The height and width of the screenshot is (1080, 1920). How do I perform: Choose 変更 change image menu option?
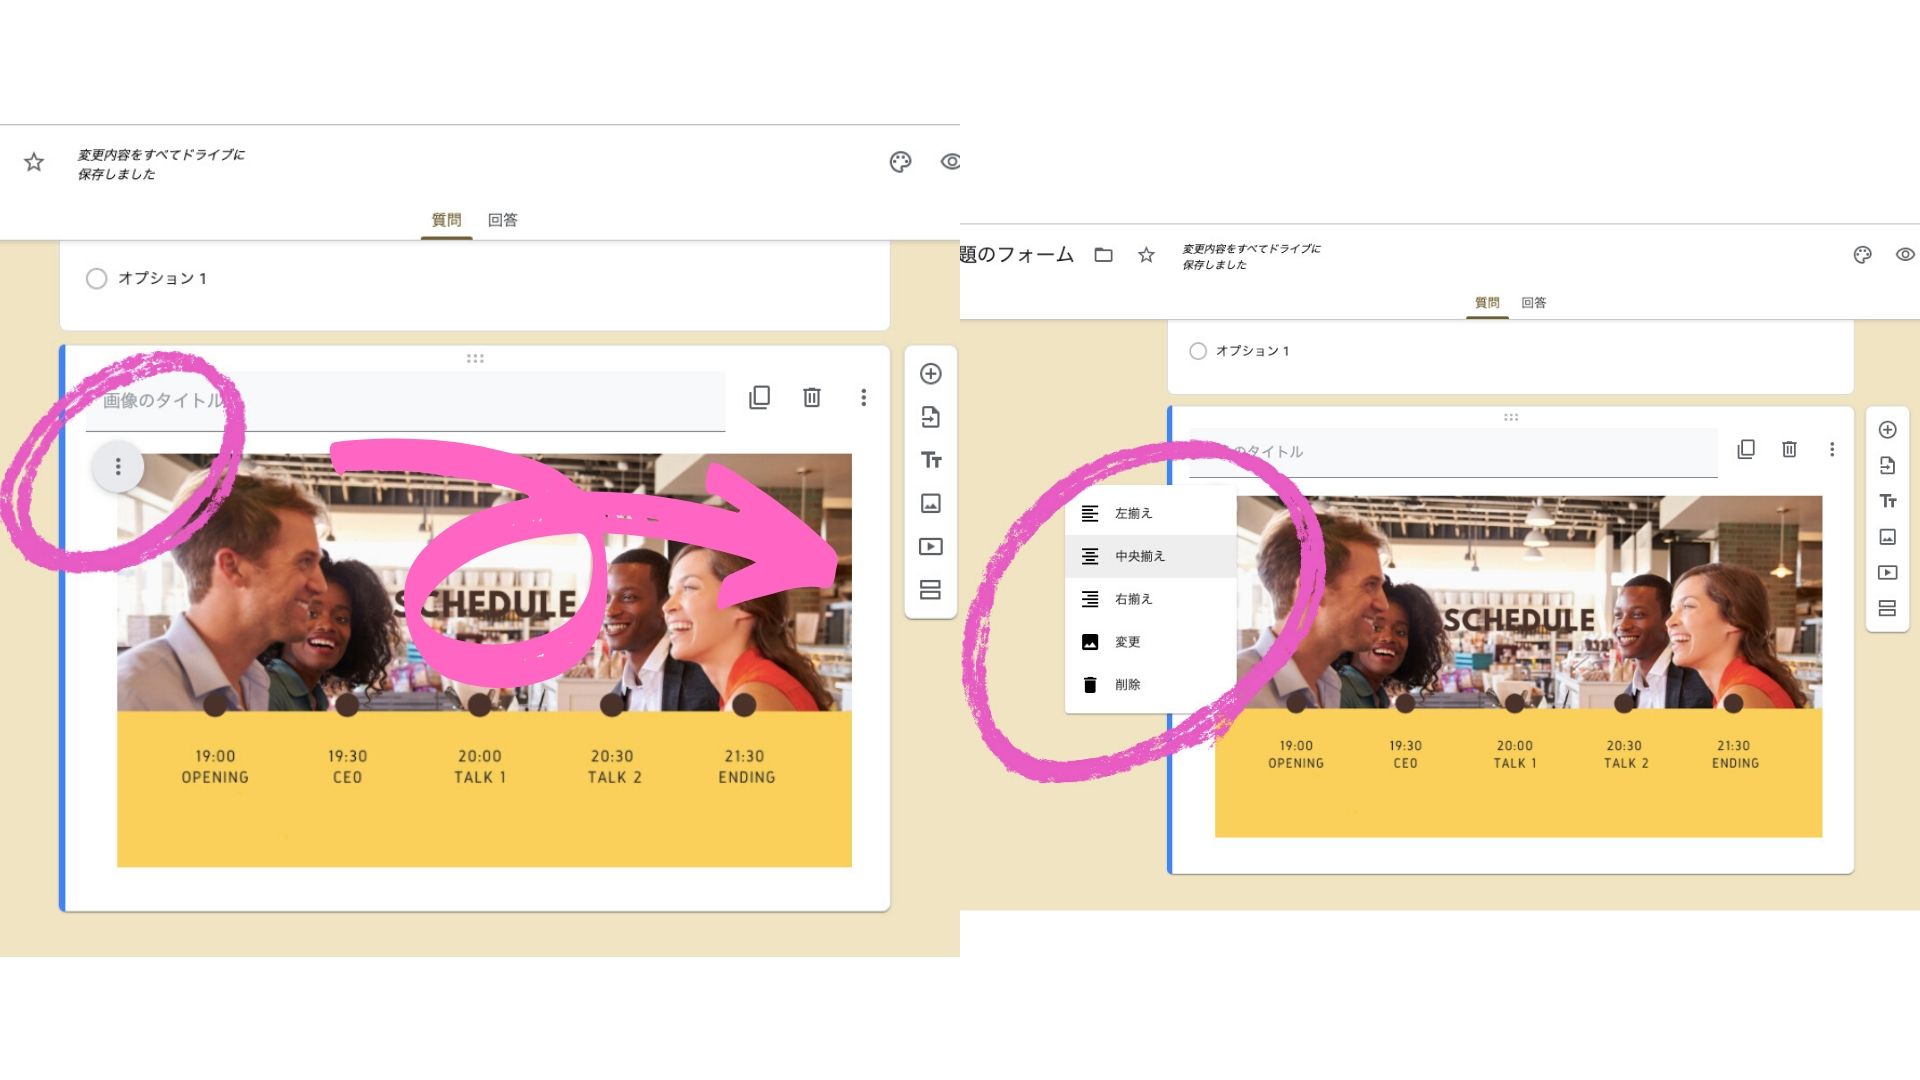click(1150, 642)
